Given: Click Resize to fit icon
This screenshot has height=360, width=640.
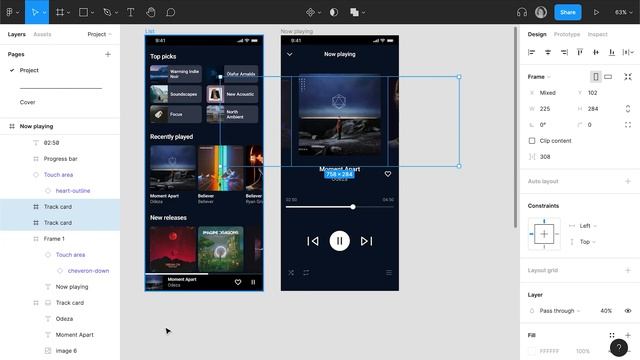Looking at the screenshot, I should [628, 76].
